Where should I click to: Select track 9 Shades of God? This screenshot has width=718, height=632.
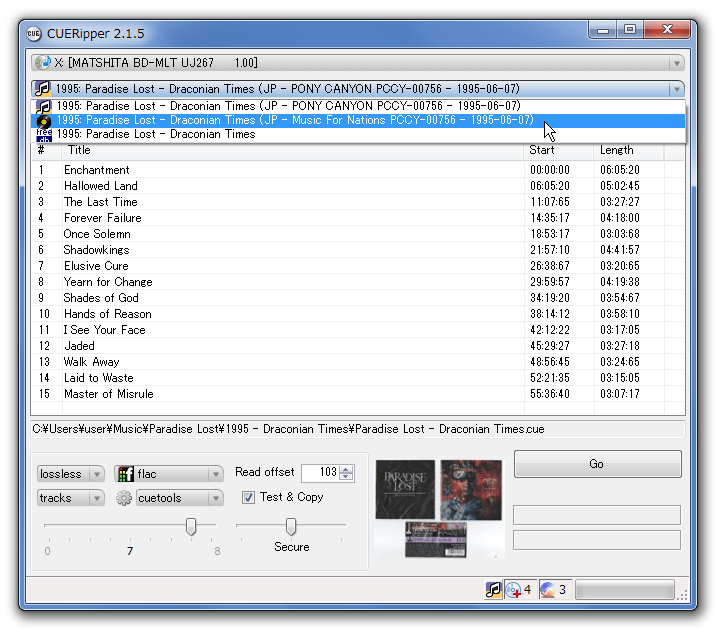point(358,298)
